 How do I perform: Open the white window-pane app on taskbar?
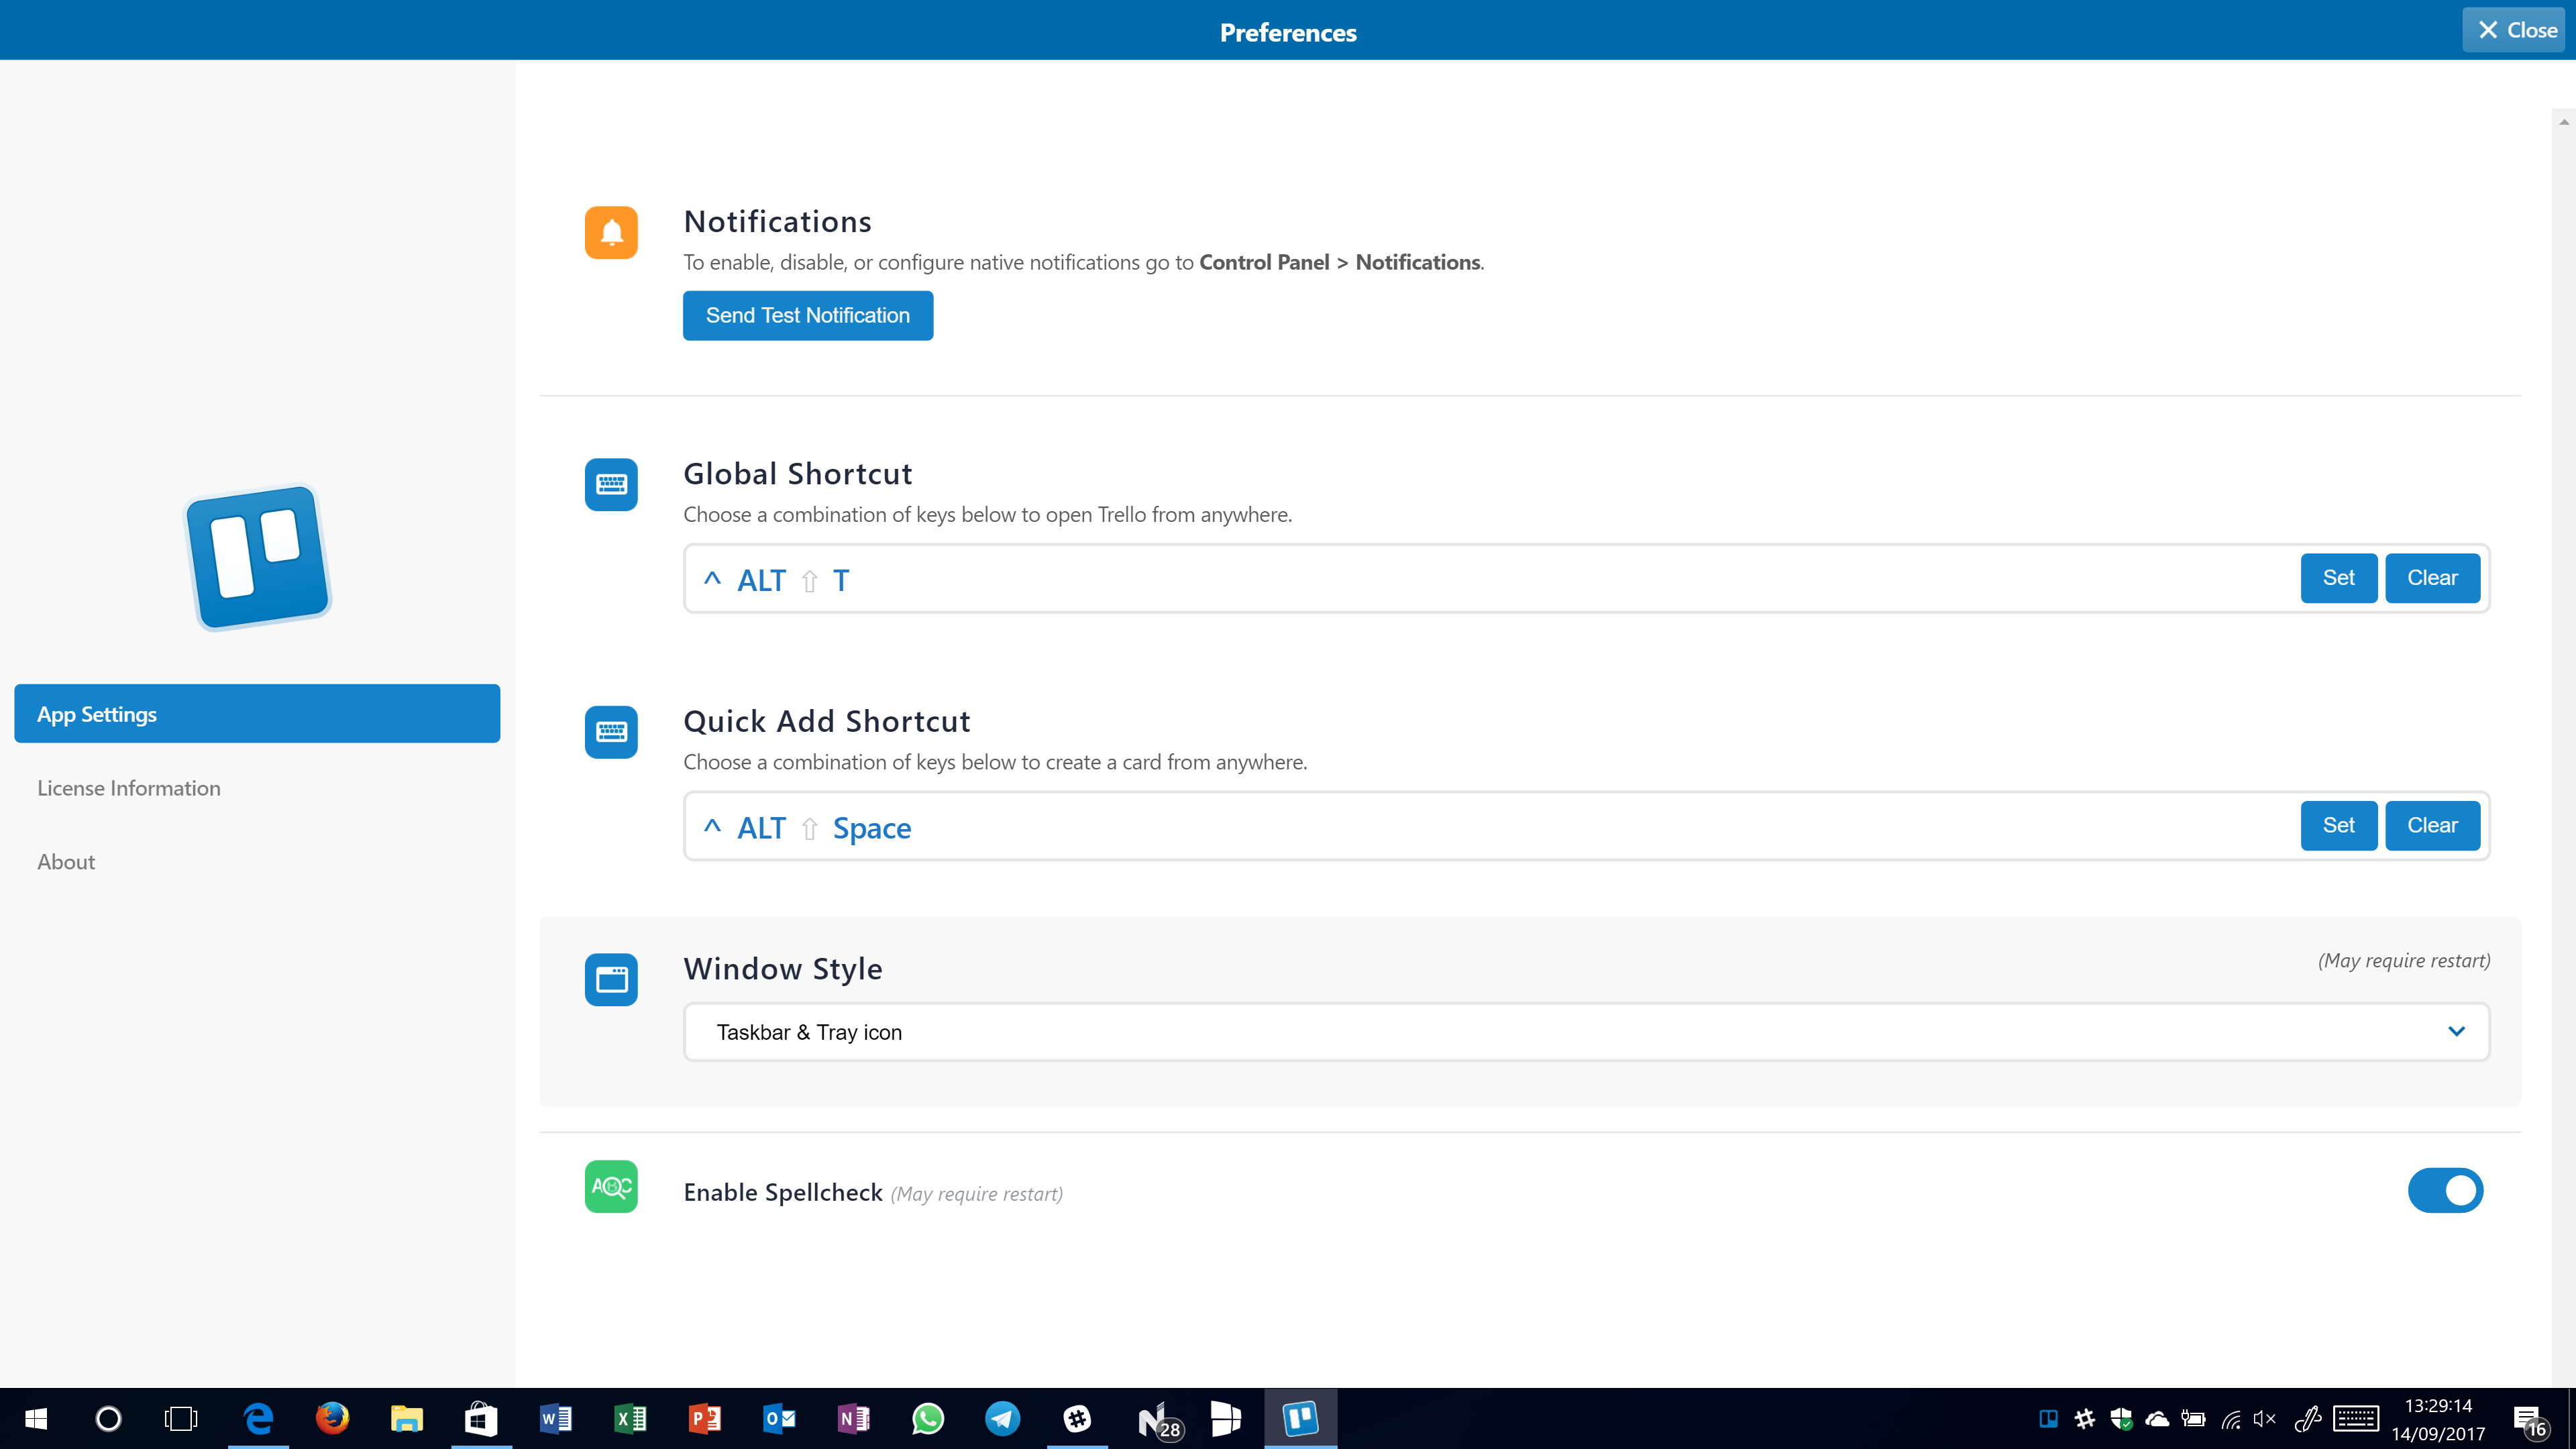coord(1226,1419)
